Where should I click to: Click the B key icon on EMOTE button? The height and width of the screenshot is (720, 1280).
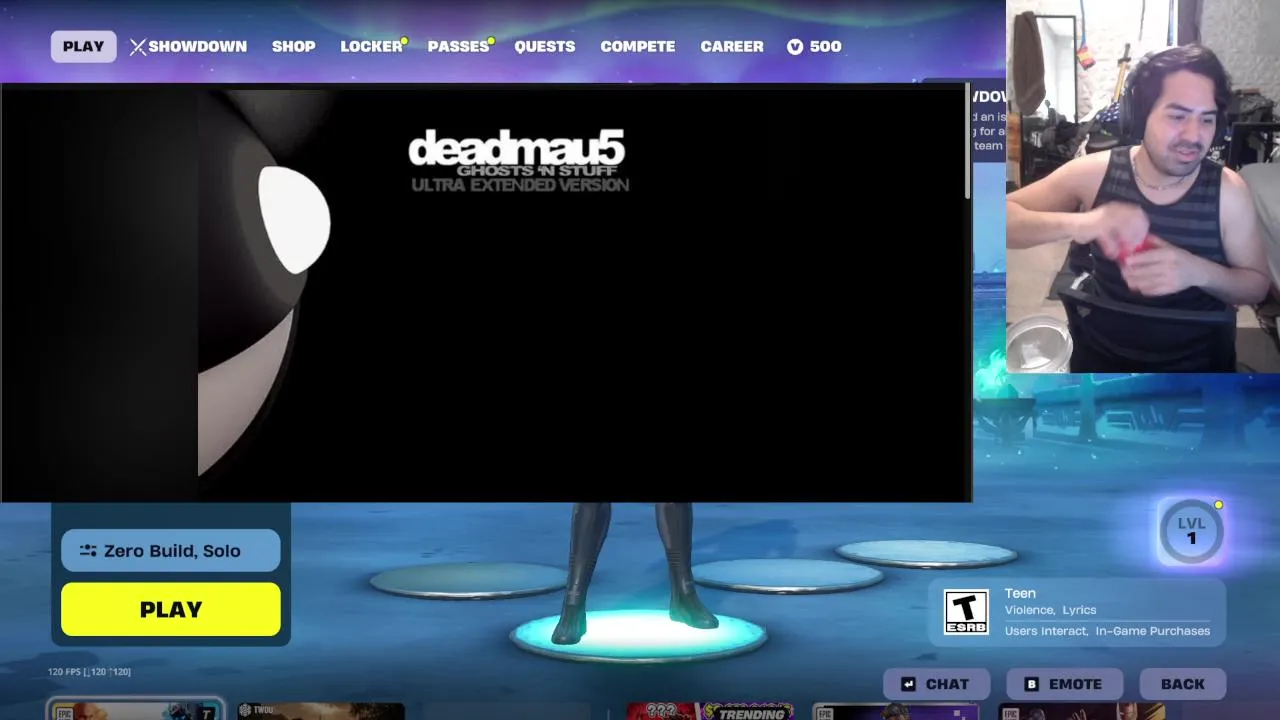1032,684
